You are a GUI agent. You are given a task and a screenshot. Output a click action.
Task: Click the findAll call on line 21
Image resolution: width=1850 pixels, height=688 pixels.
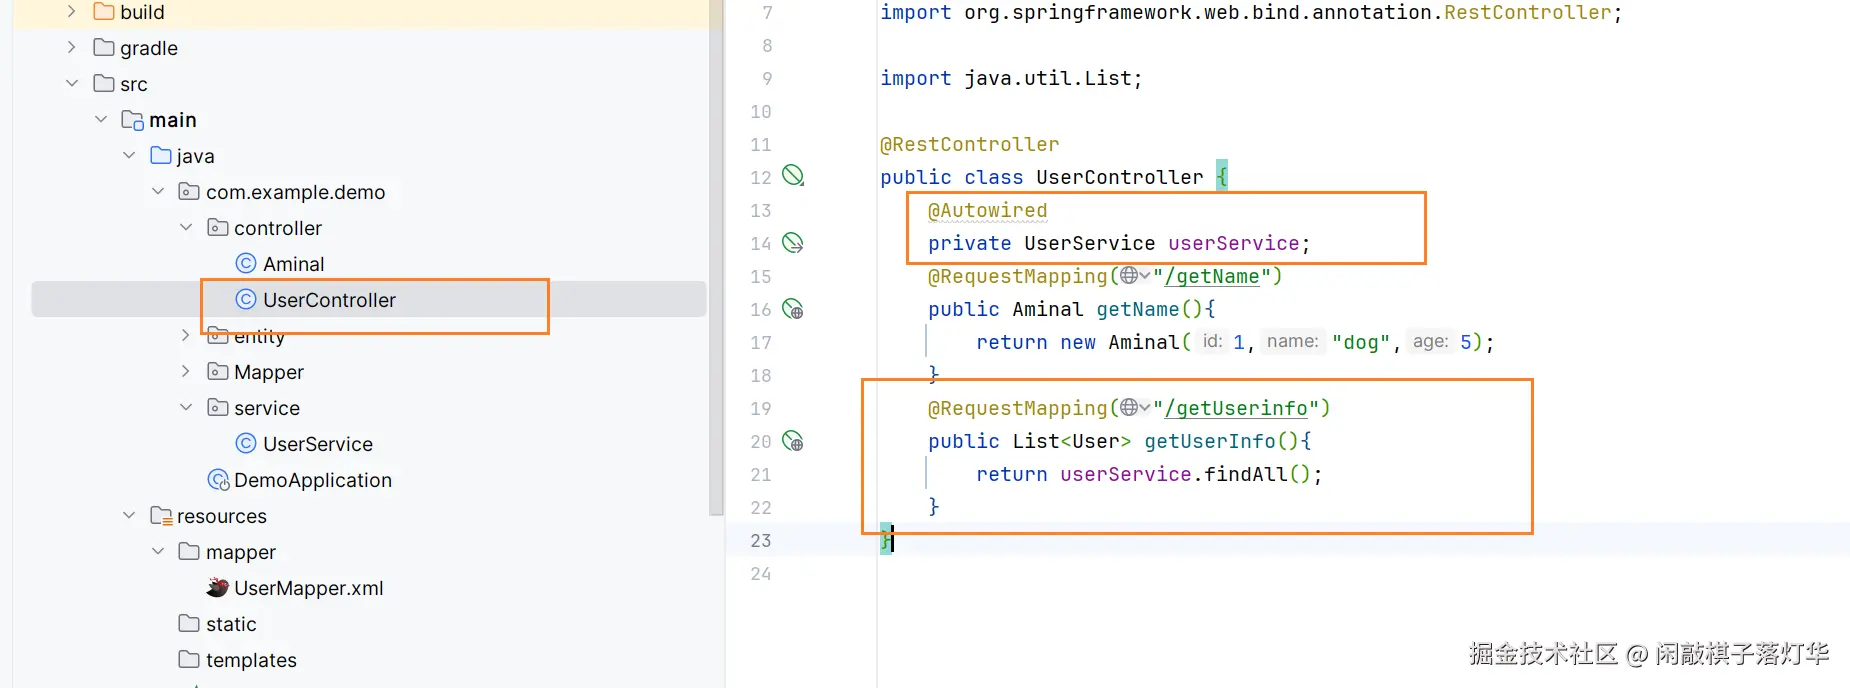point(1245,474)
